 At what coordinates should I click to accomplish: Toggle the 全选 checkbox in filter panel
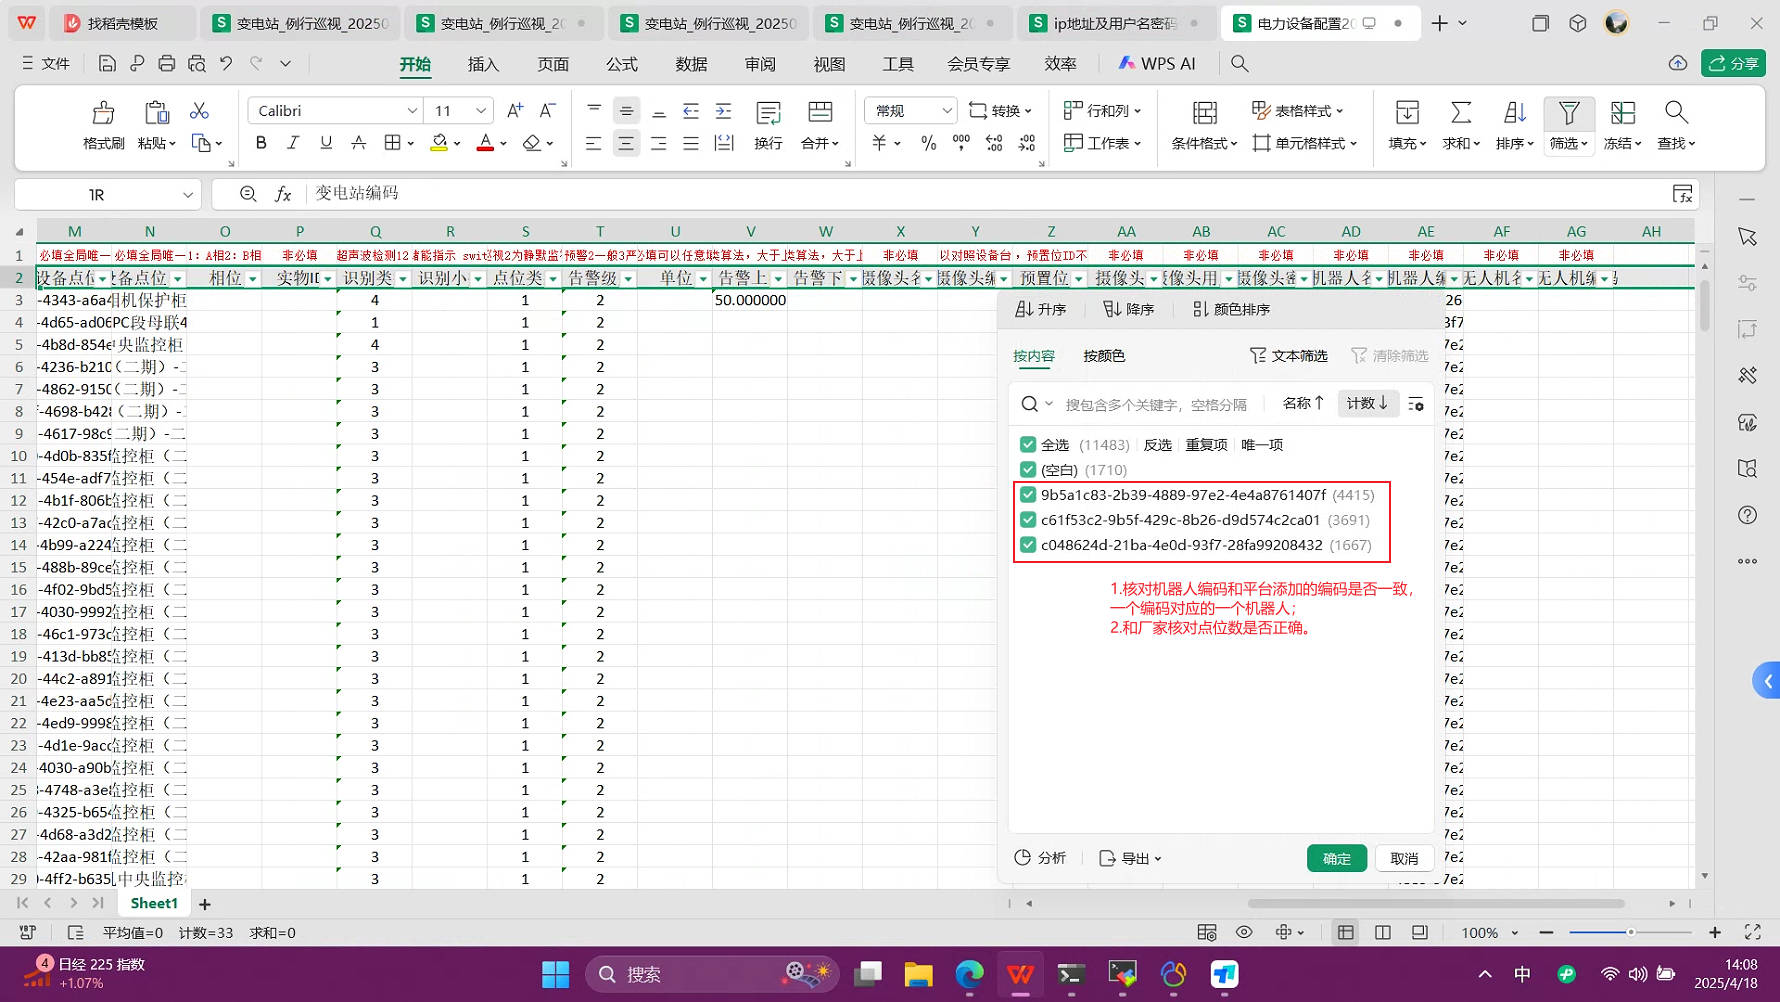1028,444
